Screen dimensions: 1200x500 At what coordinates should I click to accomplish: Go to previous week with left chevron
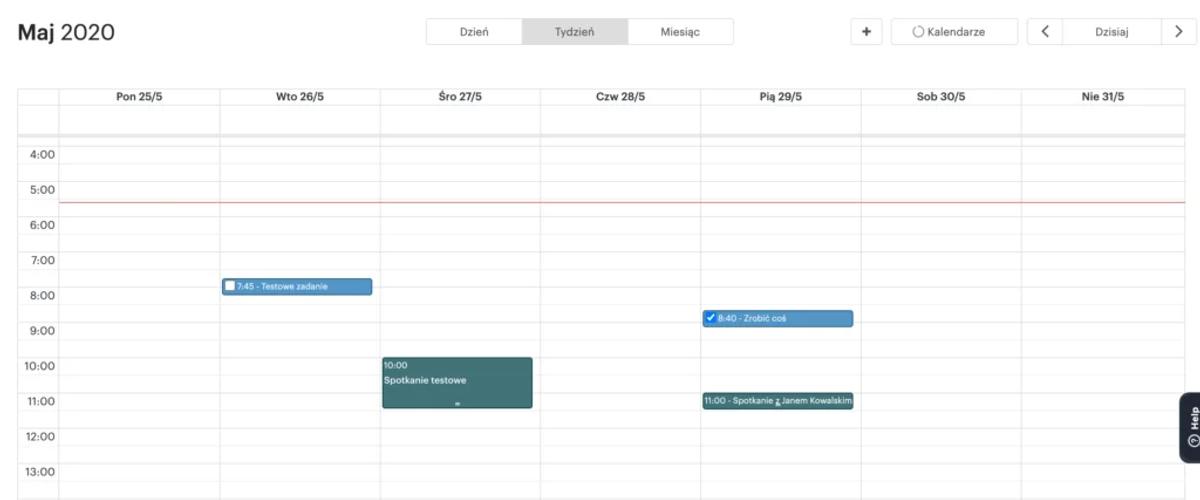click(1045, 32)
